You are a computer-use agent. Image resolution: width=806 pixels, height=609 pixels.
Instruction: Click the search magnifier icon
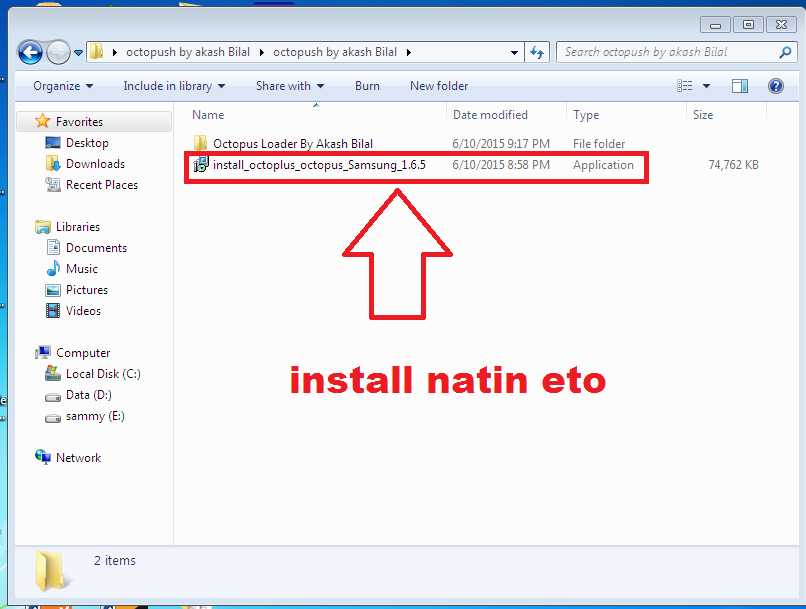click(x=785, y=52)
